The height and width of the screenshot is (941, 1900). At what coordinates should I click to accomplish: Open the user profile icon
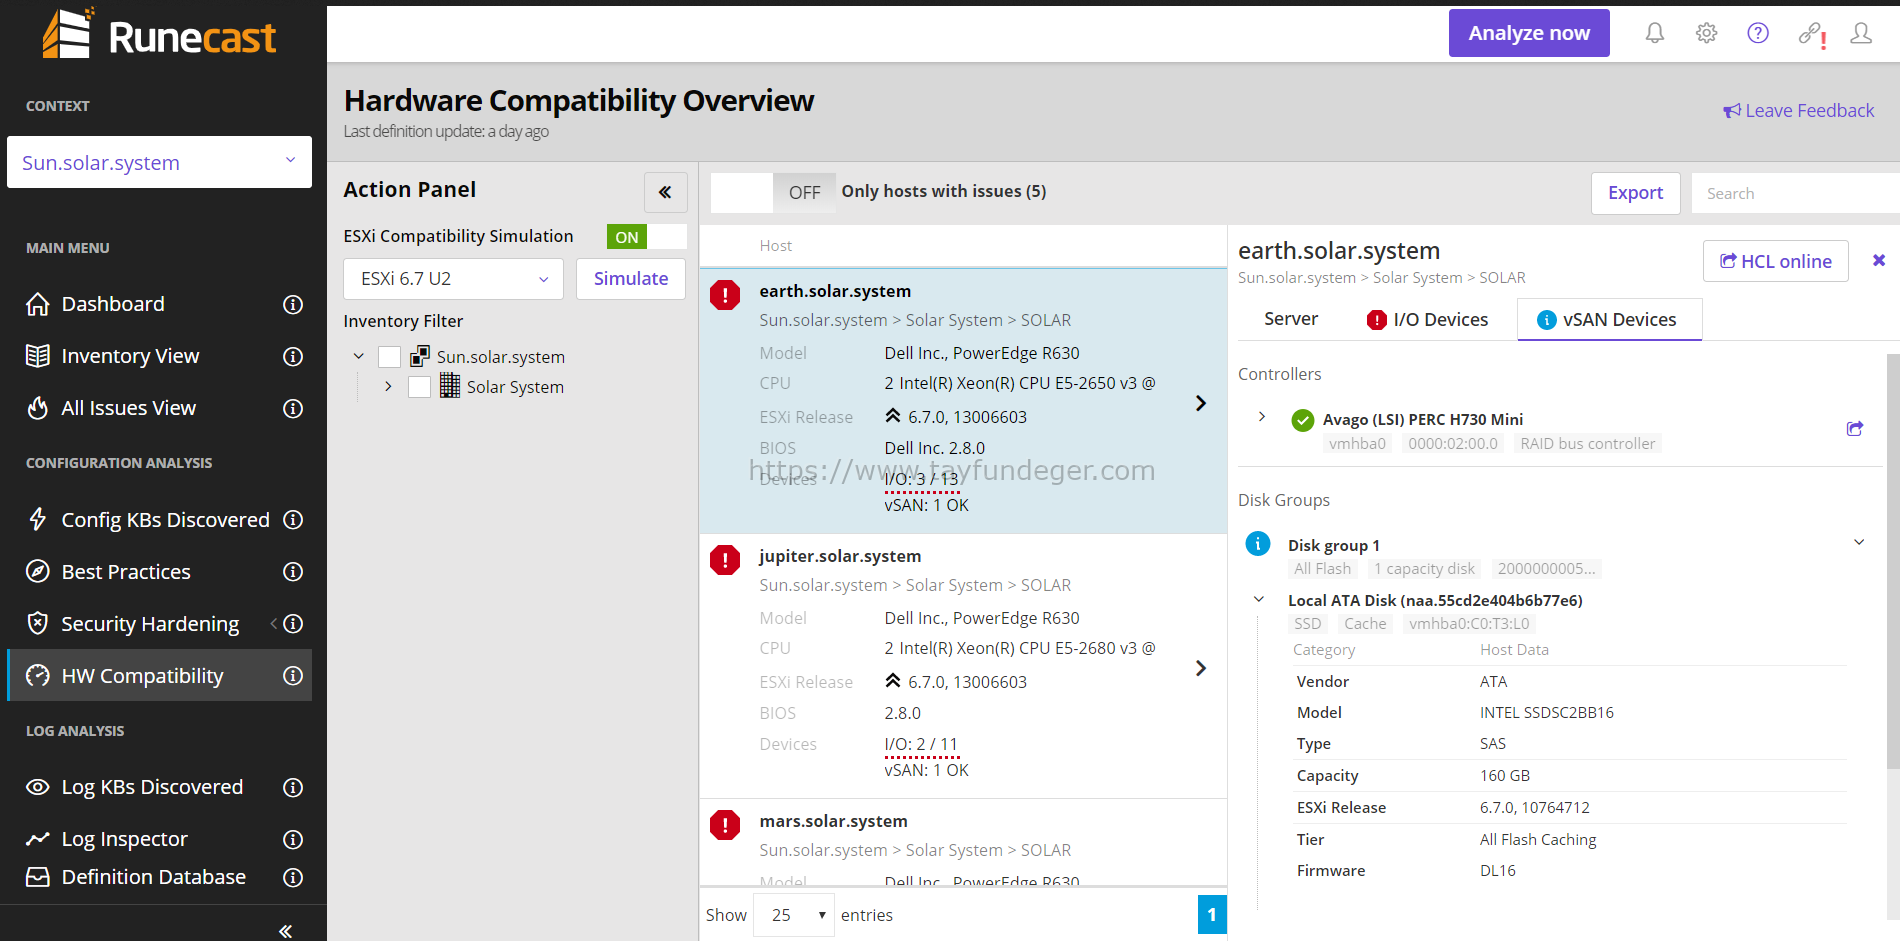(x=1860, y=33)
